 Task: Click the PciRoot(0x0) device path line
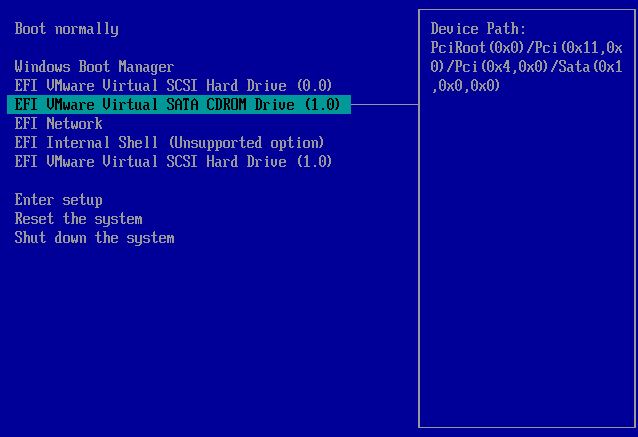[x=525, y=48]
